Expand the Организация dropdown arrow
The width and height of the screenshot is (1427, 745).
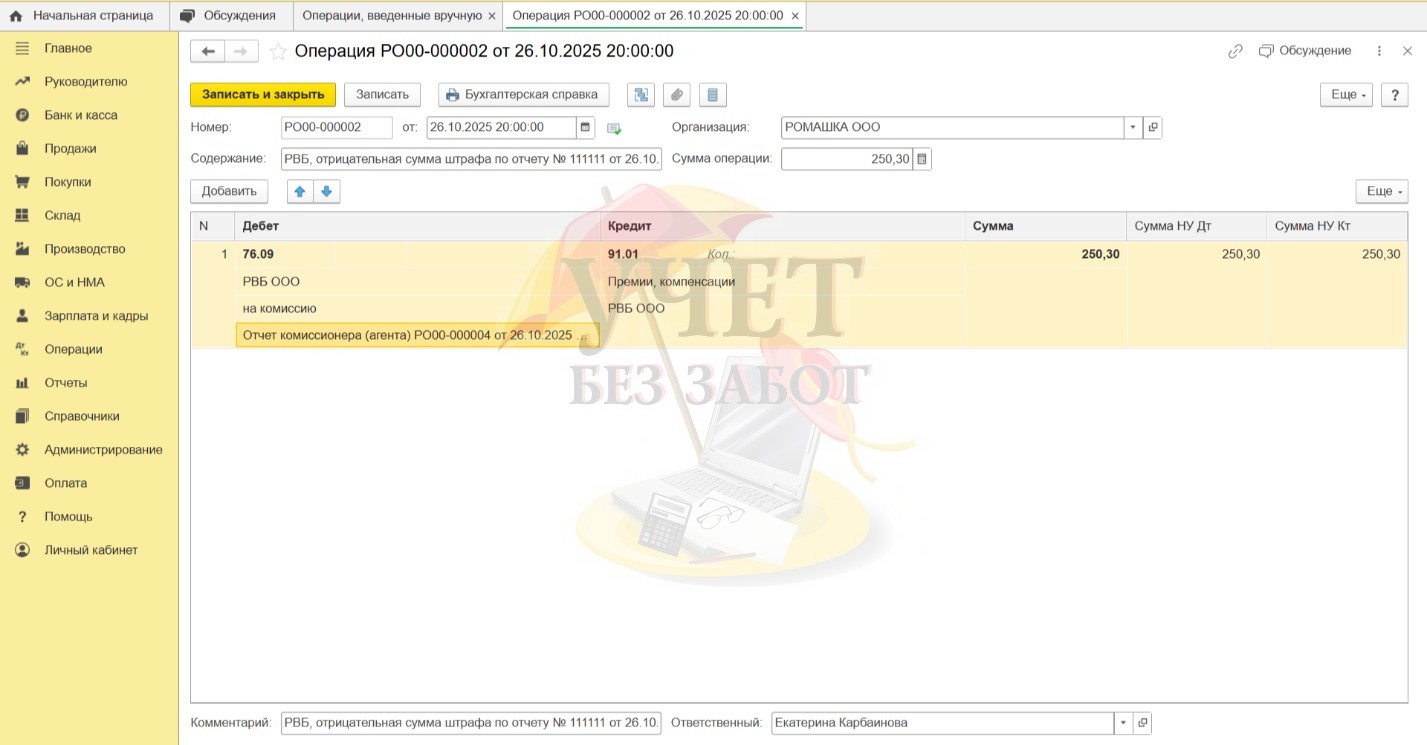coord(1133,128)
